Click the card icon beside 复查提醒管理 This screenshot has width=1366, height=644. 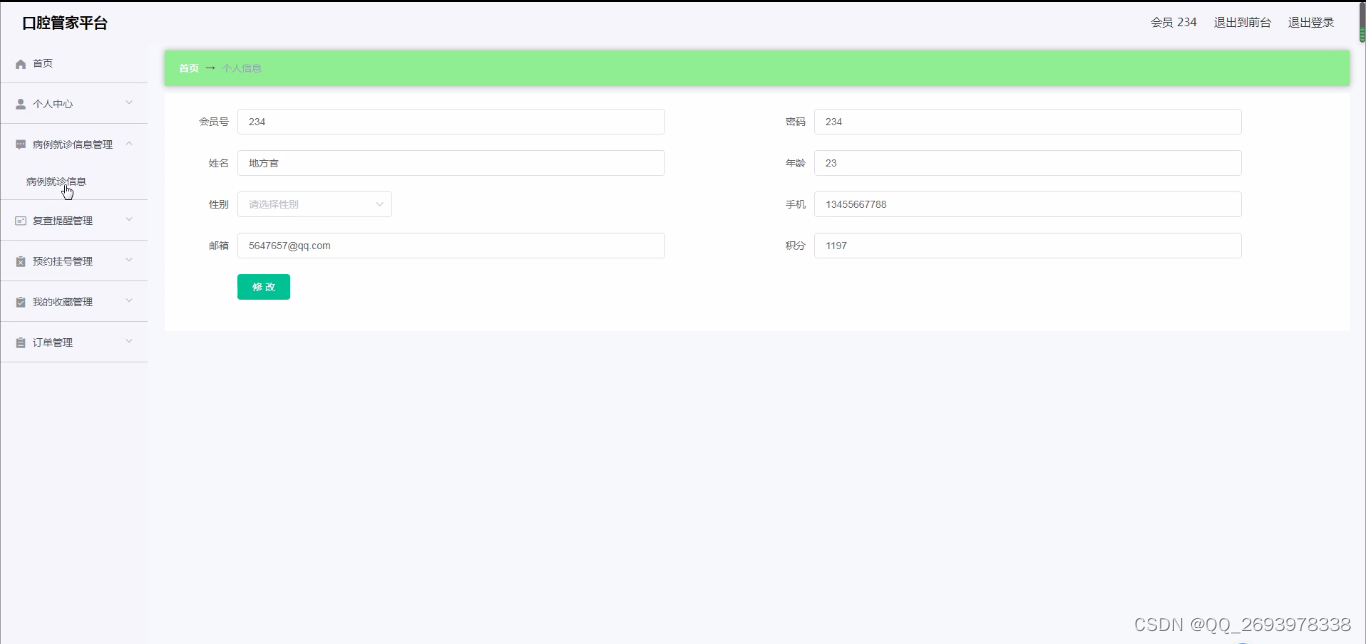point(21,221)
